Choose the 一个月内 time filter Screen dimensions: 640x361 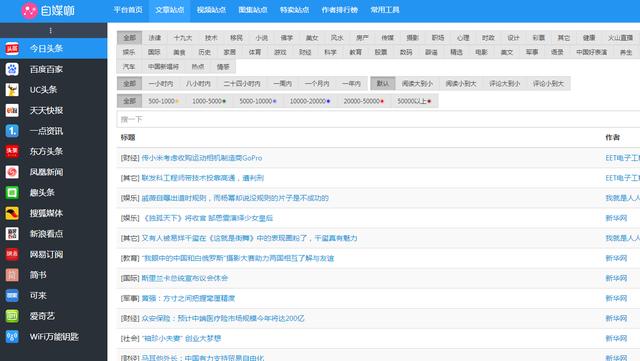point(317,84)
